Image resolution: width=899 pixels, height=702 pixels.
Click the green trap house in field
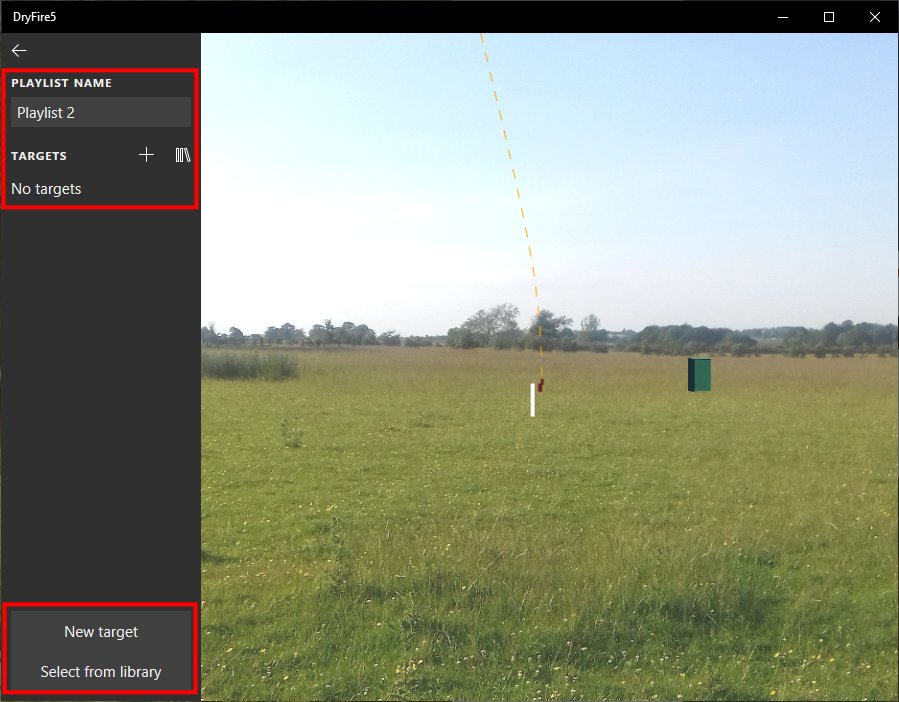[x=699, y=375]
